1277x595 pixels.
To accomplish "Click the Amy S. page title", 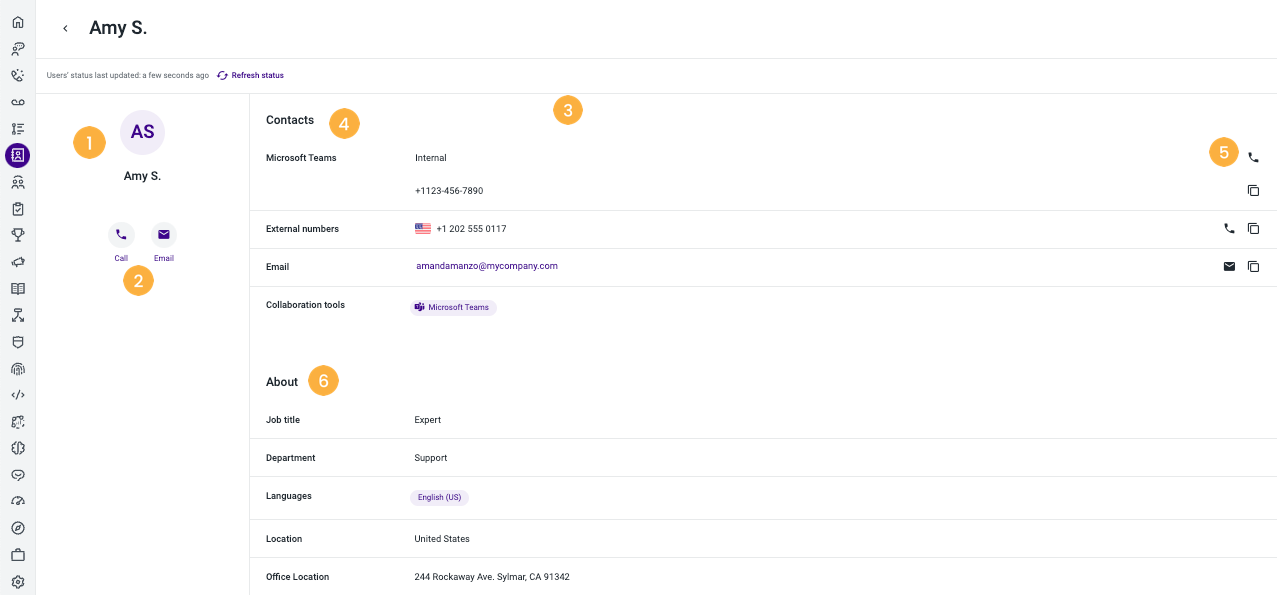I will (x=118, y=28).
